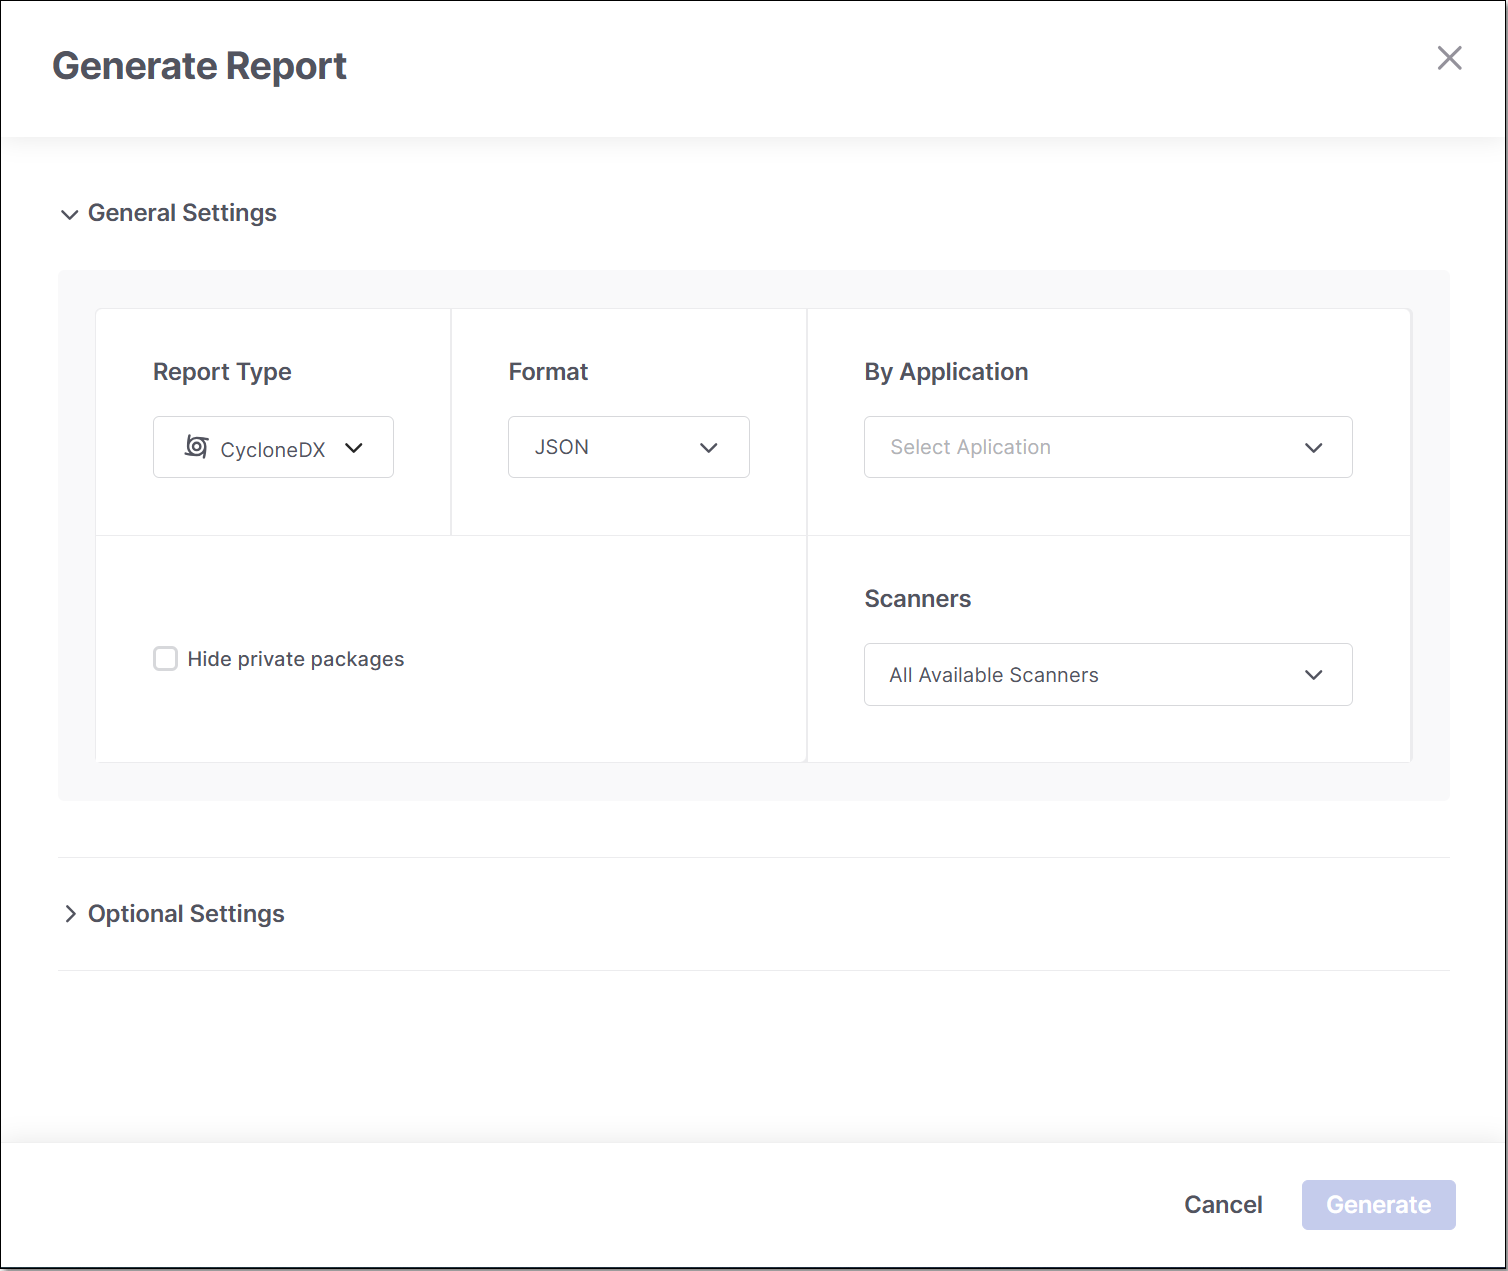
Task: Click the Generate Report title
Action: (200, 66)
